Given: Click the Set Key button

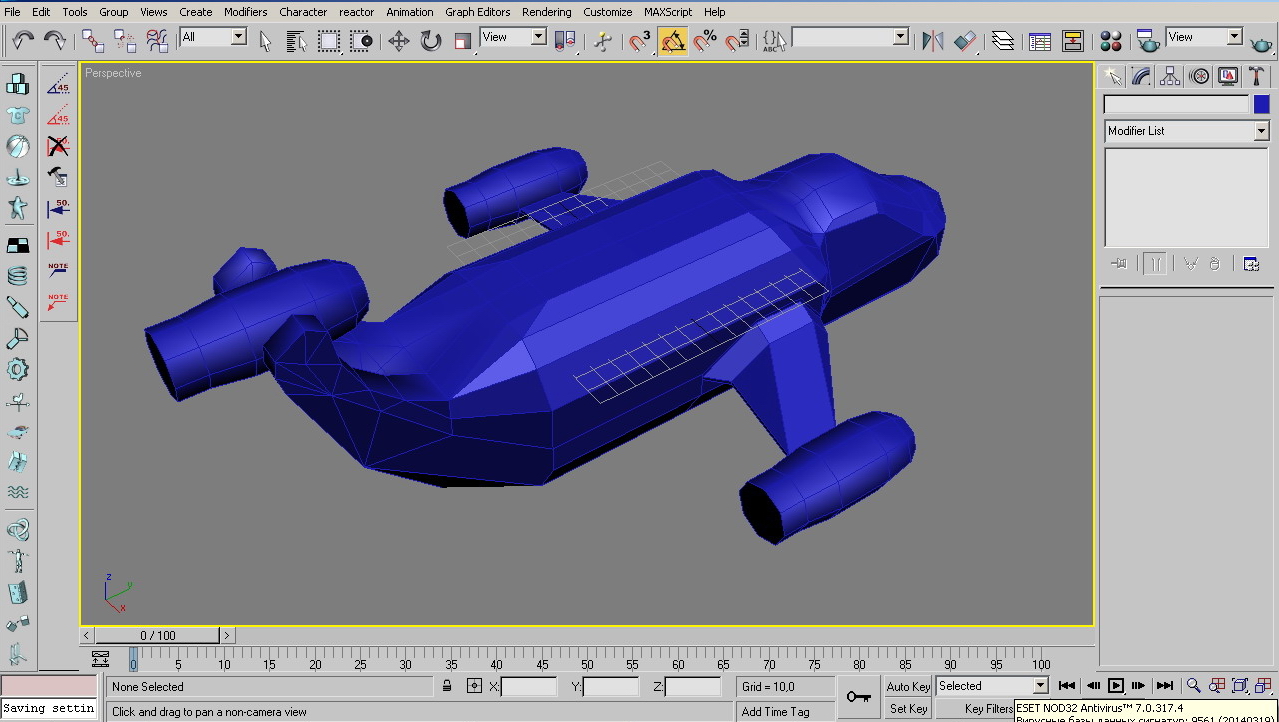Looking at the screenshot, I should [x=908, y=709].
